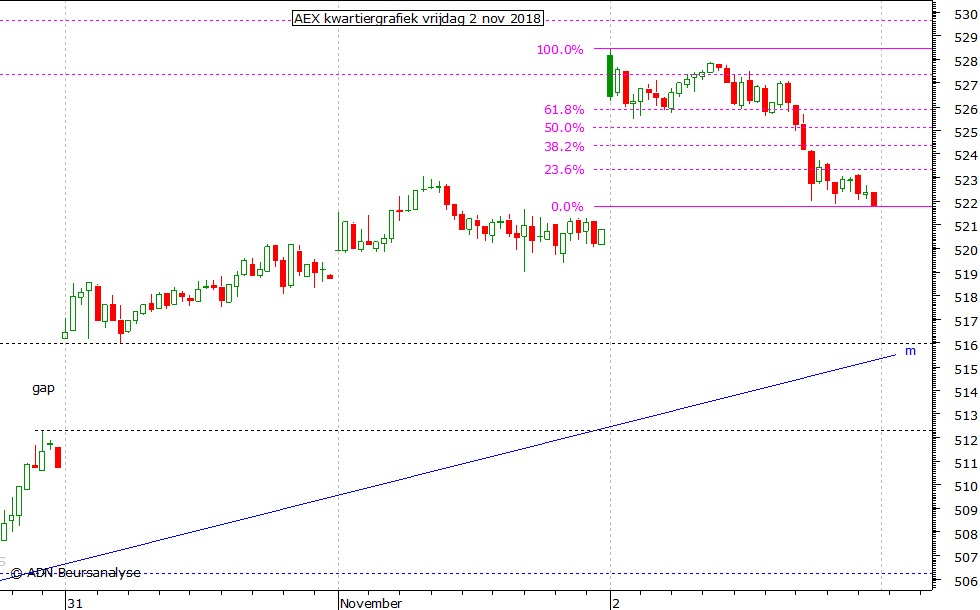Click the 522 price axis value
The width and height of the screenshot is (980, 610).
pos(966,204)
